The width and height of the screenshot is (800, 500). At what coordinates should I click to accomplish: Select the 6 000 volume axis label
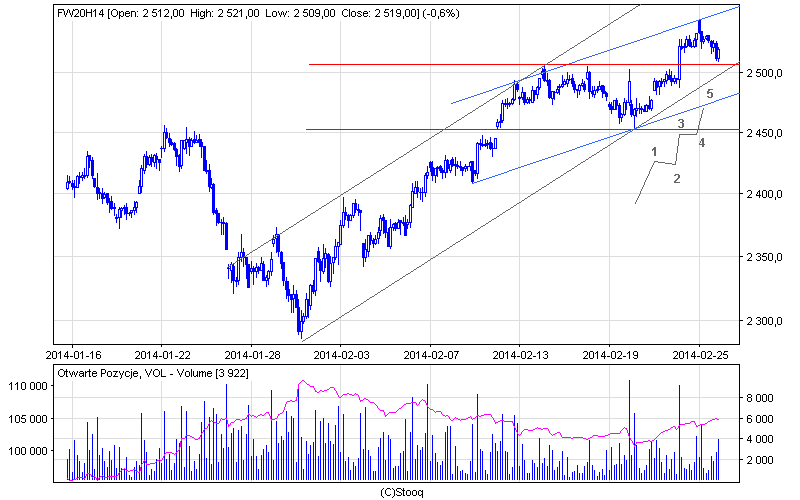(x=760, y=419)
